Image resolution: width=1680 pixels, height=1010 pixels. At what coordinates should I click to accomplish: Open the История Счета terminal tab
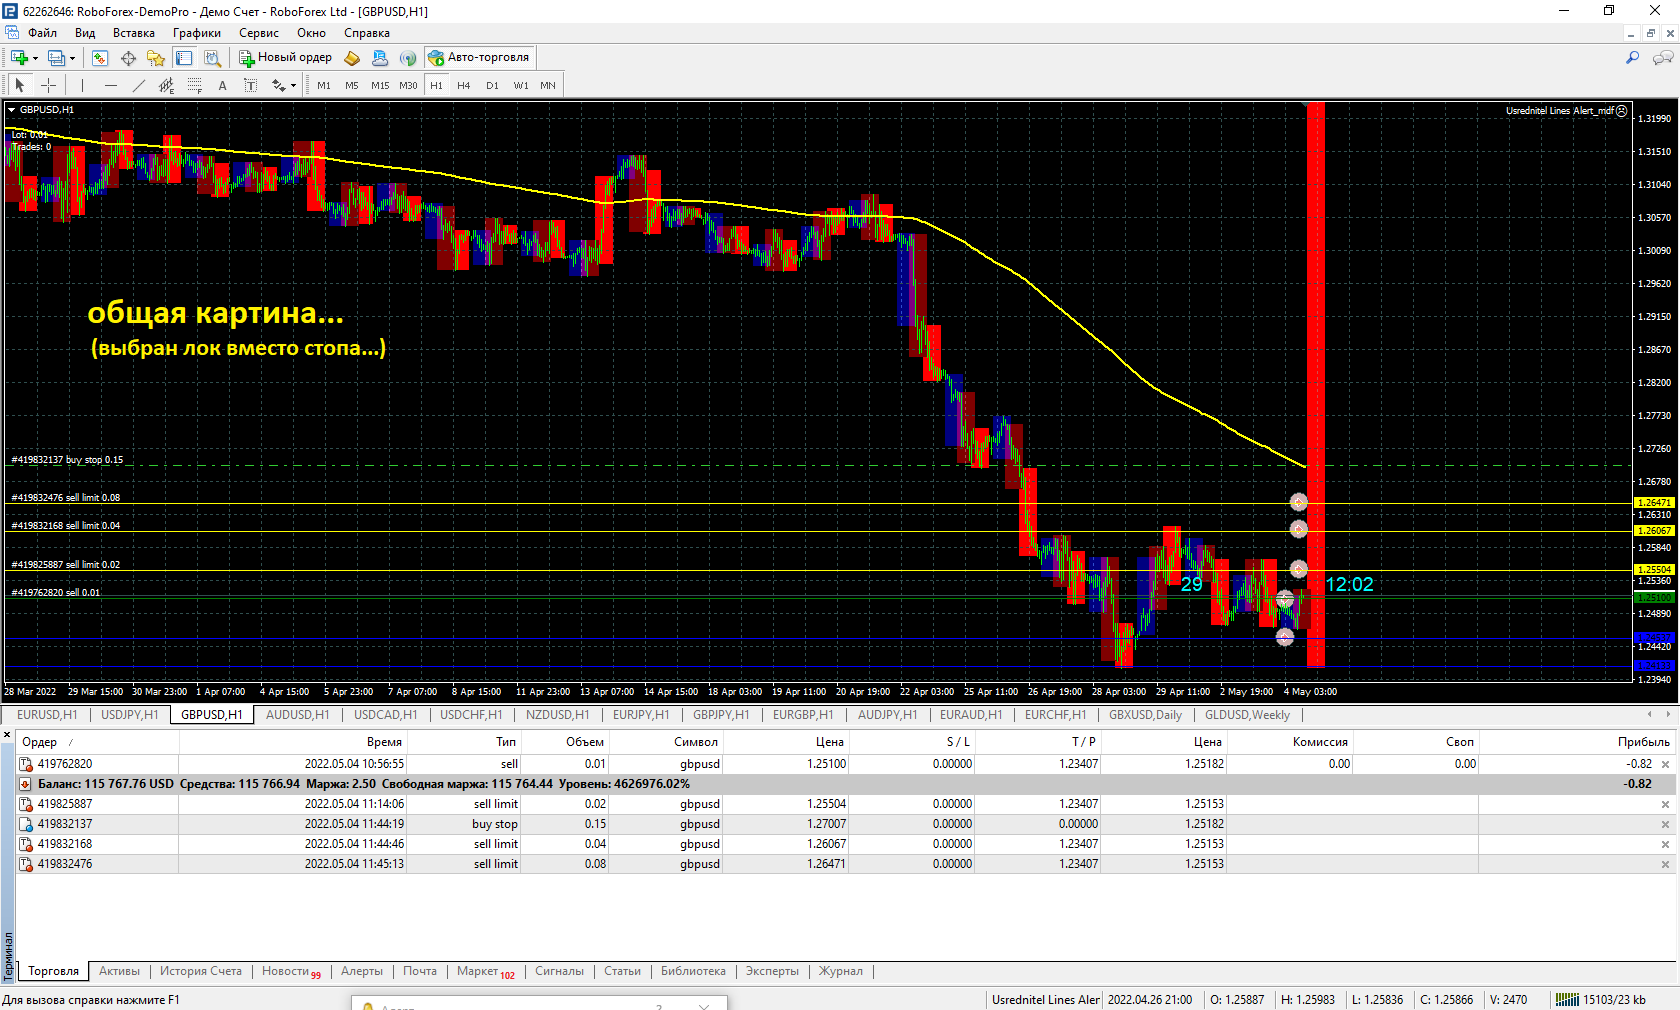200,971
